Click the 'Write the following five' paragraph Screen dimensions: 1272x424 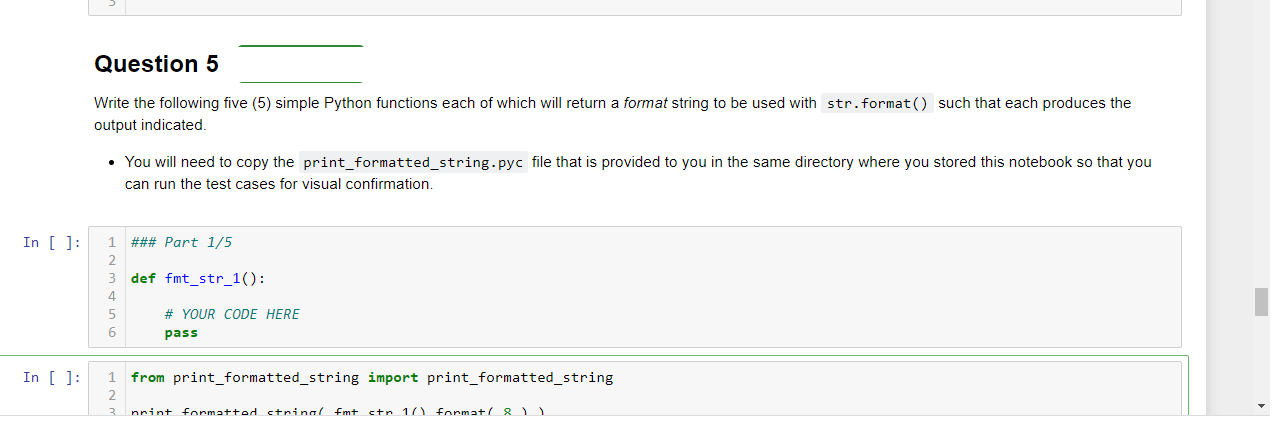(613, 114)
